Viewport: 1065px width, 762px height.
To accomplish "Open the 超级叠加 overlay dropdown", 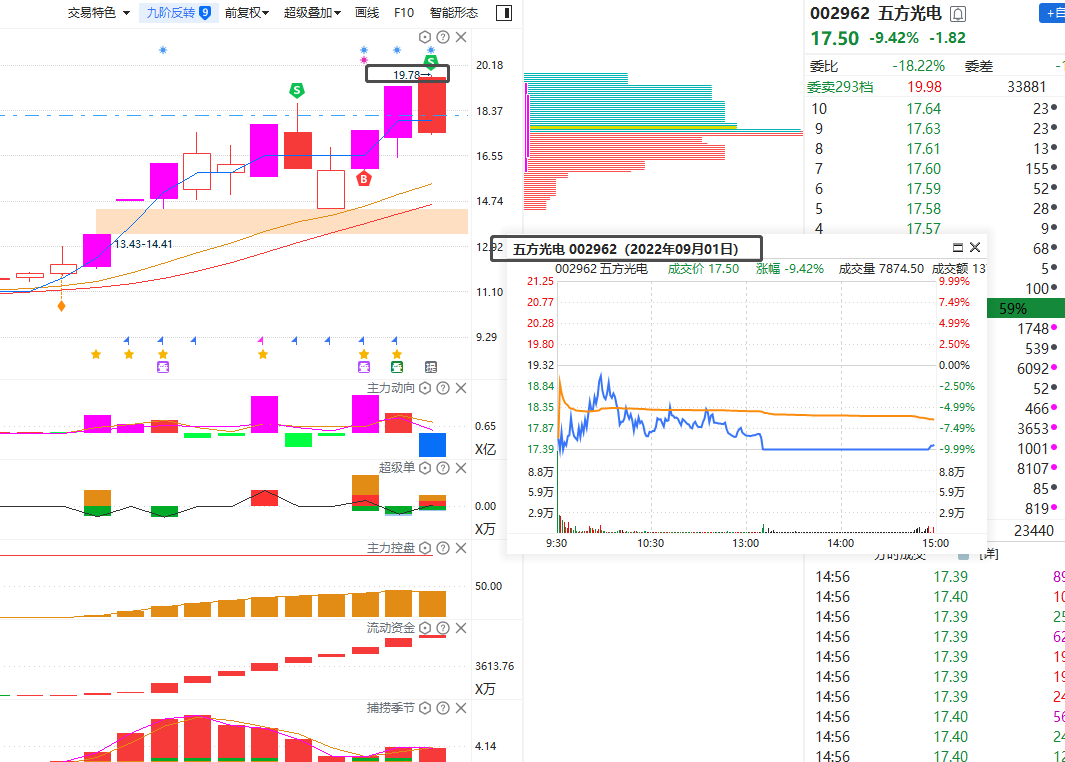I will point(312,13).
